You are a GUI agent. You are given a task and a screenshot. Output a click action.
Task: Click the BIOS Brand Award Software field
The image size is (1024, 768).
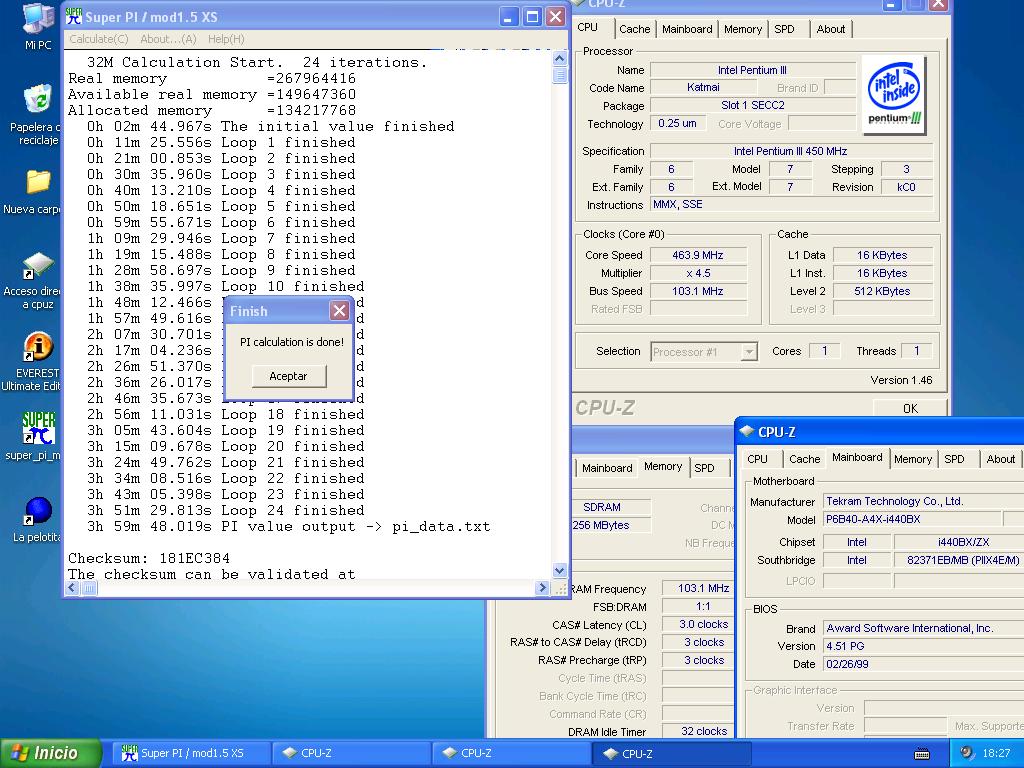click(x=922, y=628)
